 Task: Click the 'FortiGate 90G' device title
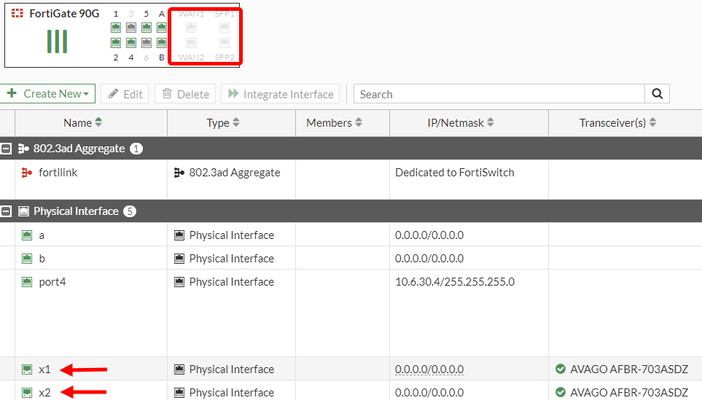point(64,13)
